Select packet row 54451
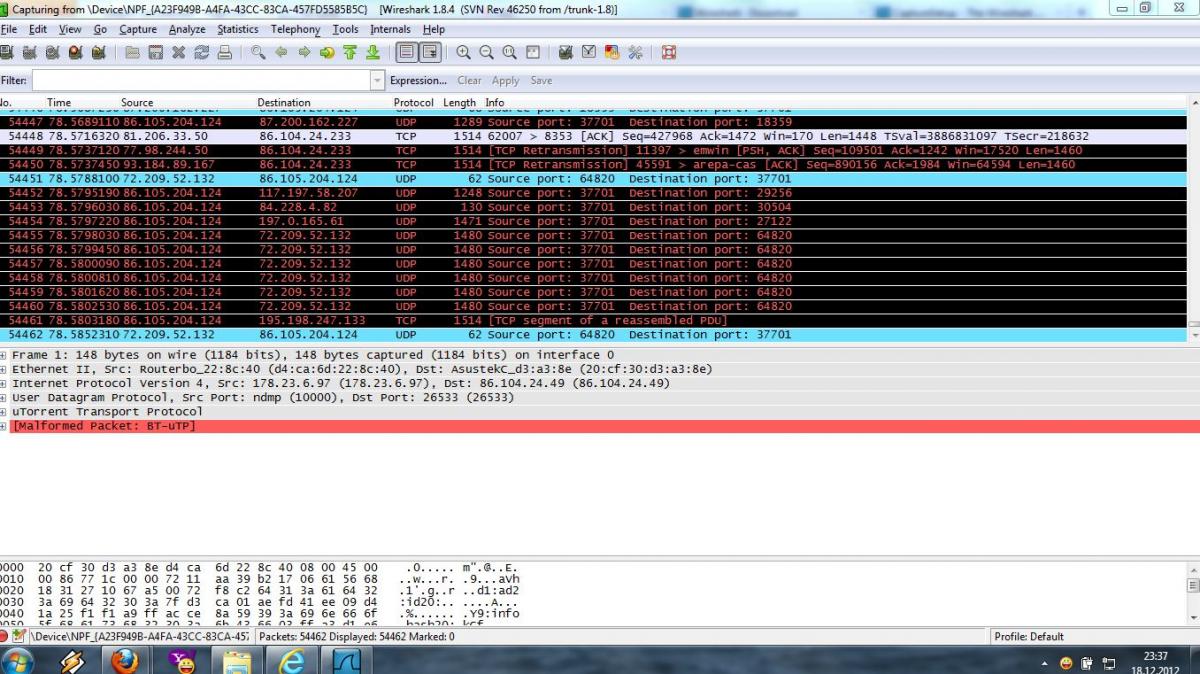Screen dimensions: 1200x674 [593, 178]
